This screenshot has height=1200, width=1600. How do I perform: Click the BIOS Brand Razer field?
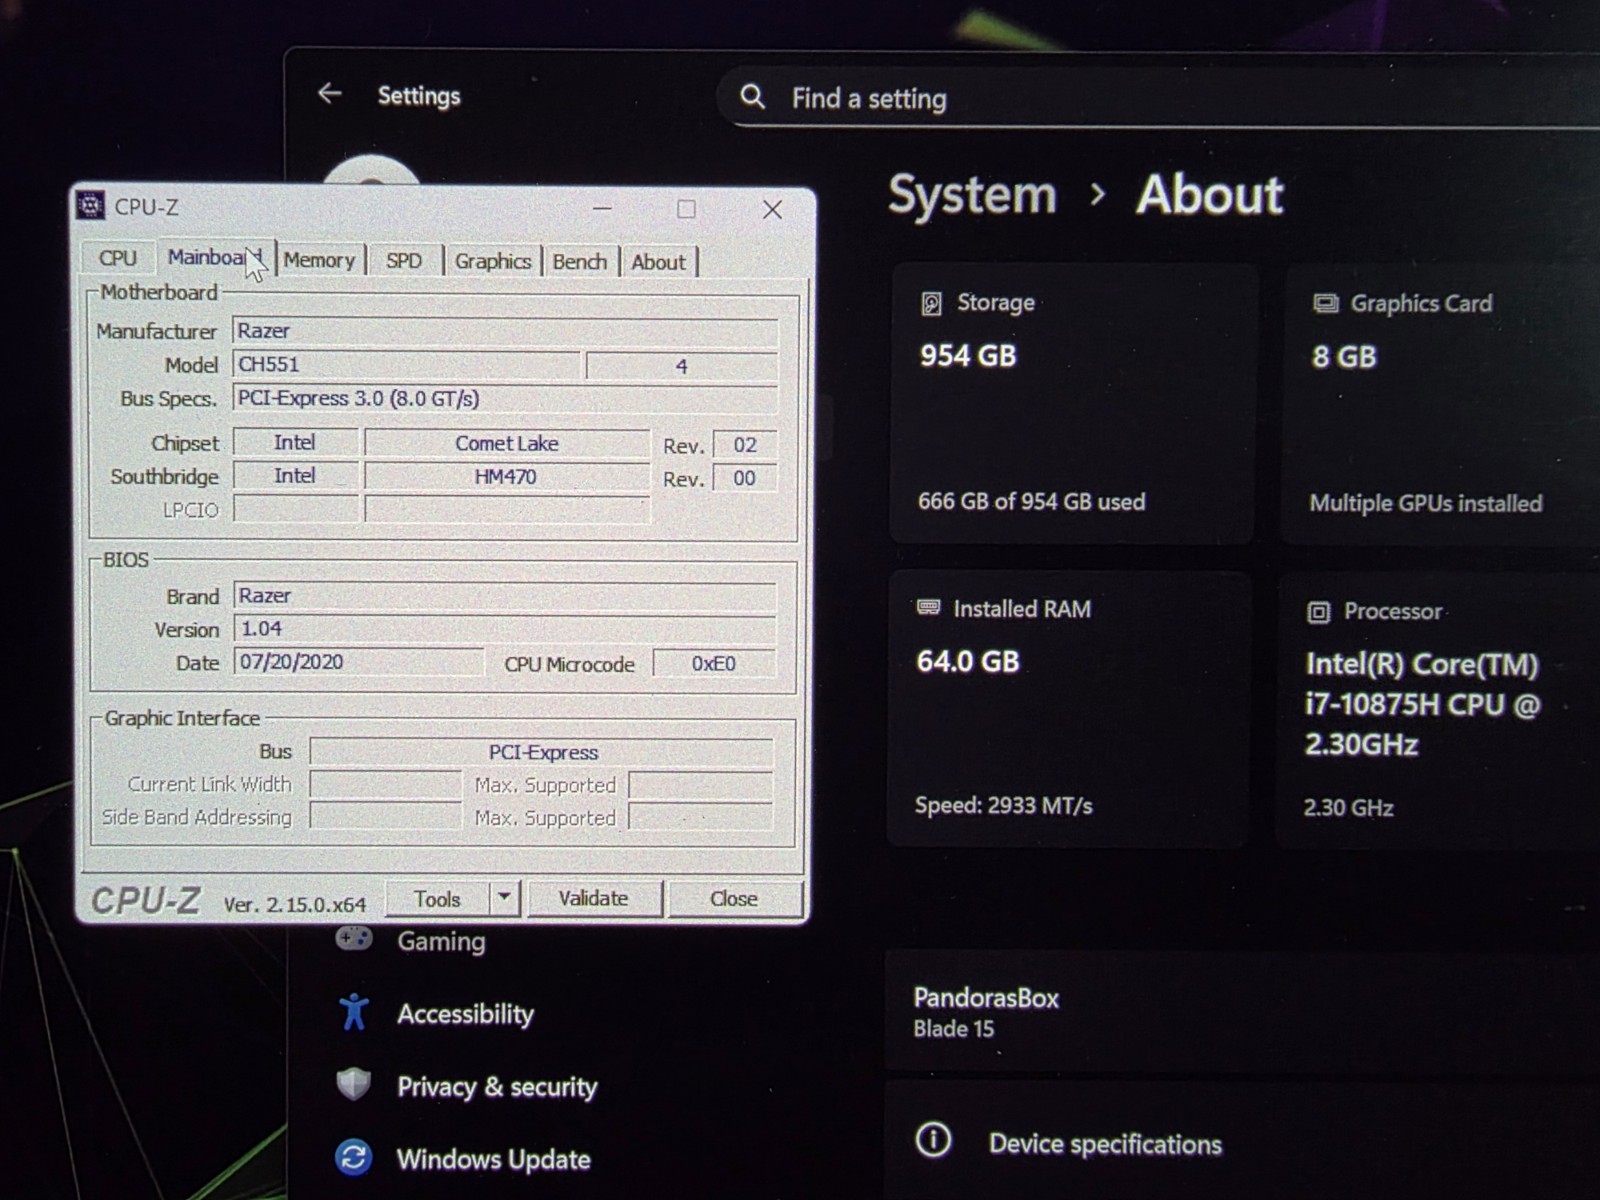(505, 596)
